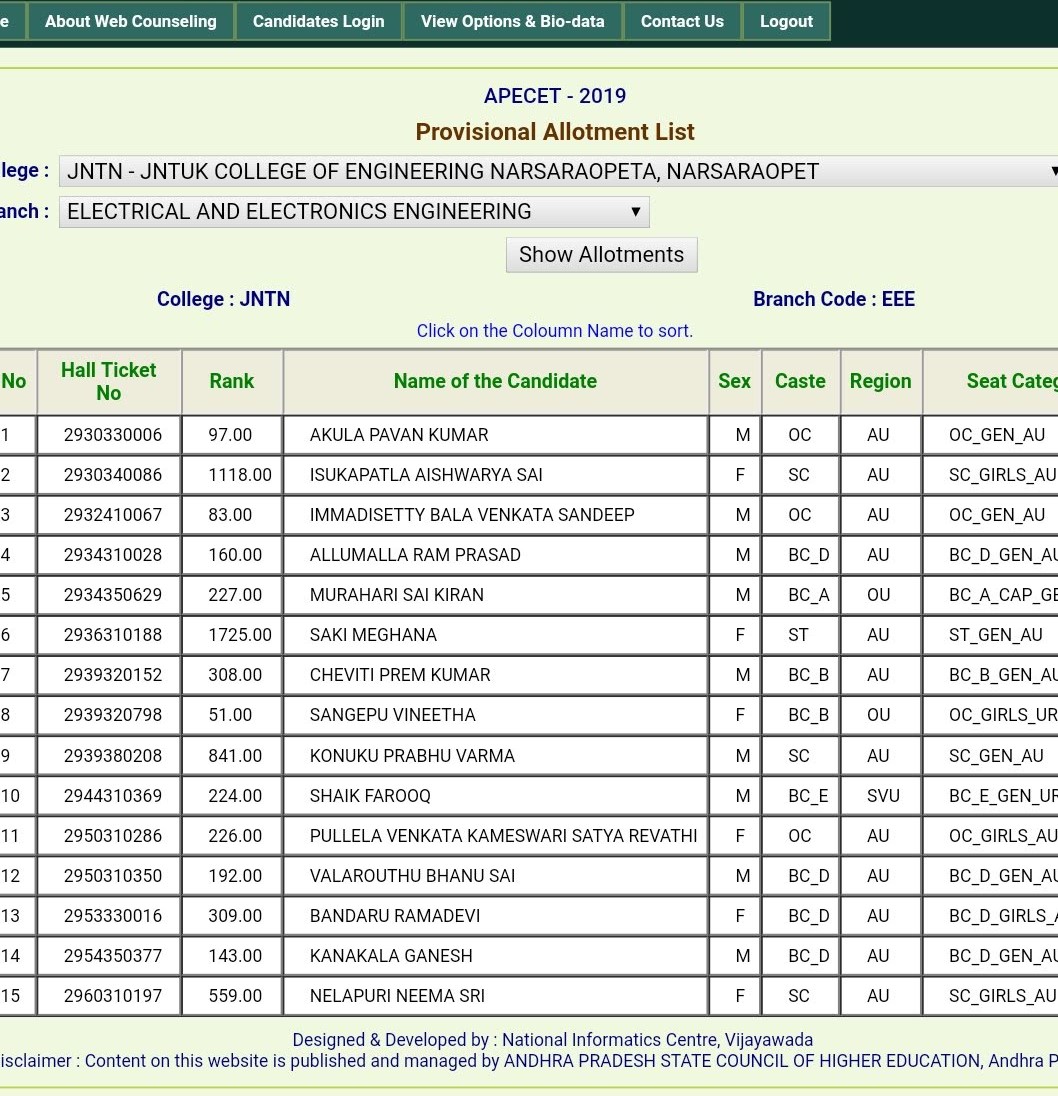Click rank value 1118.00

click(x=240, y=475)
